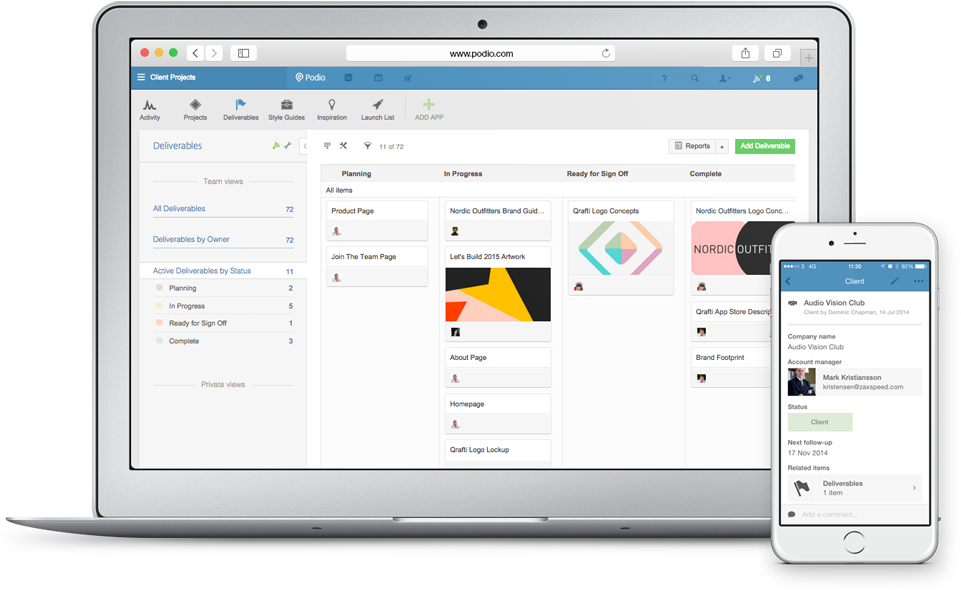Click the Let's Build 2015 Artwork thumbnail

pyautogui.click(x=498, y=294)
